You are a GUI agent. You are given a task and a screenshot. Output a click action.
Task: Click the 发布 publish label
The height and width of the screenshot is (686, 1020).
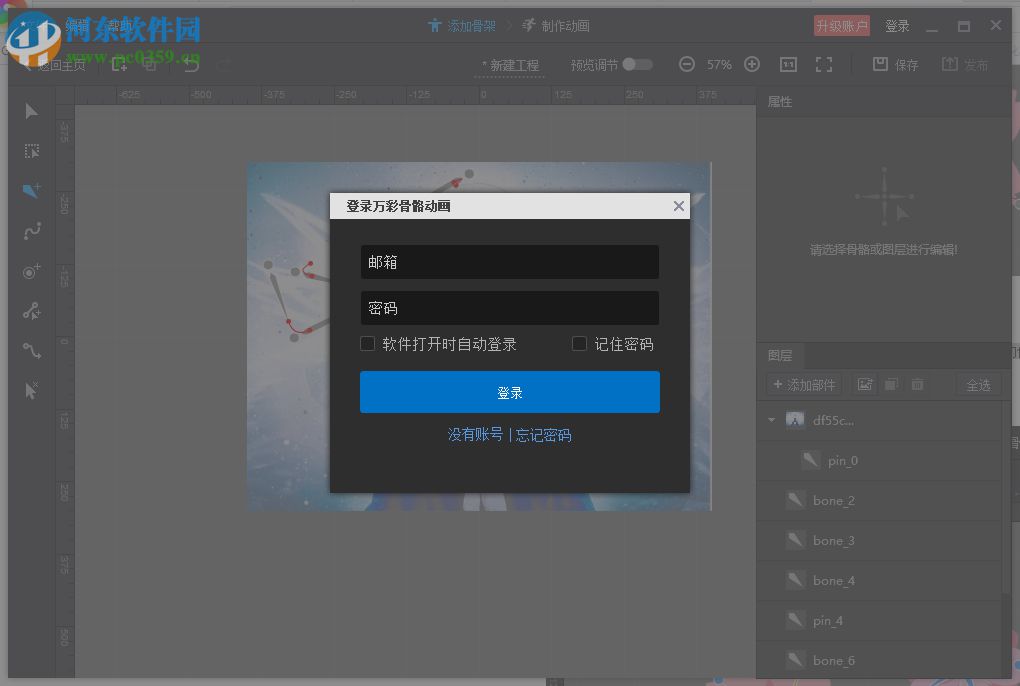pos(976,65)
